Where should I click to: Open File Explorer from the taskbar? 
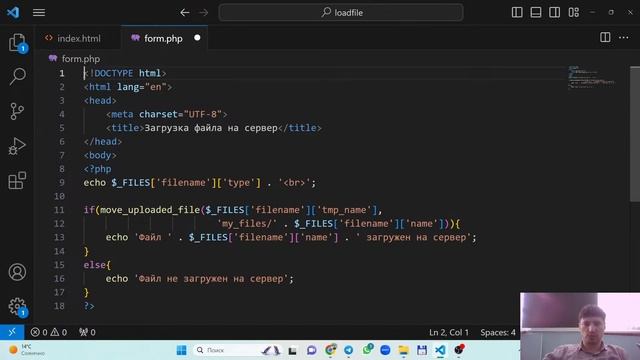[403, 350]
